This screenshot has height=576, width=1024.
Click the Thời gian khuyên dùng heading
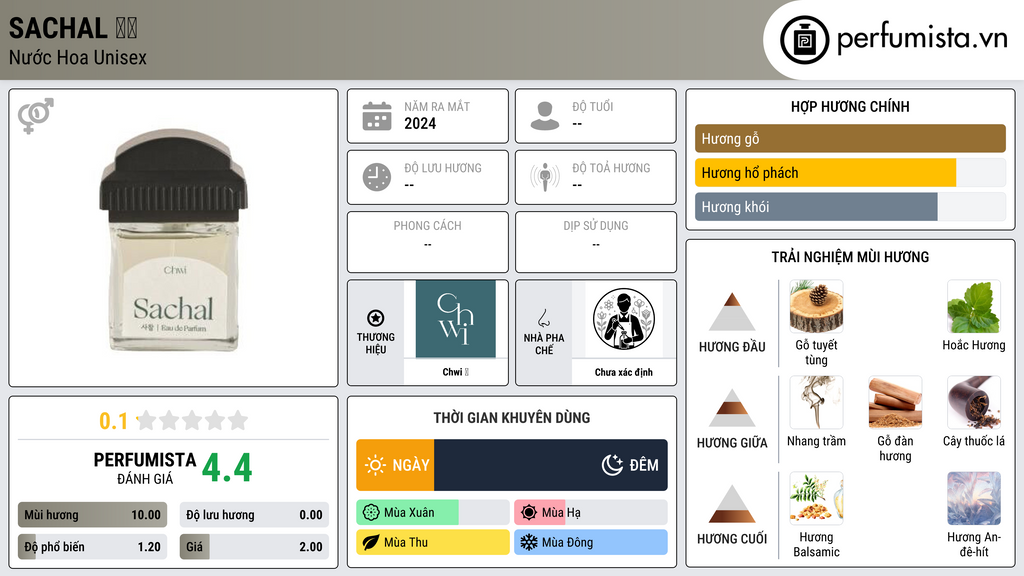[512, 418]
